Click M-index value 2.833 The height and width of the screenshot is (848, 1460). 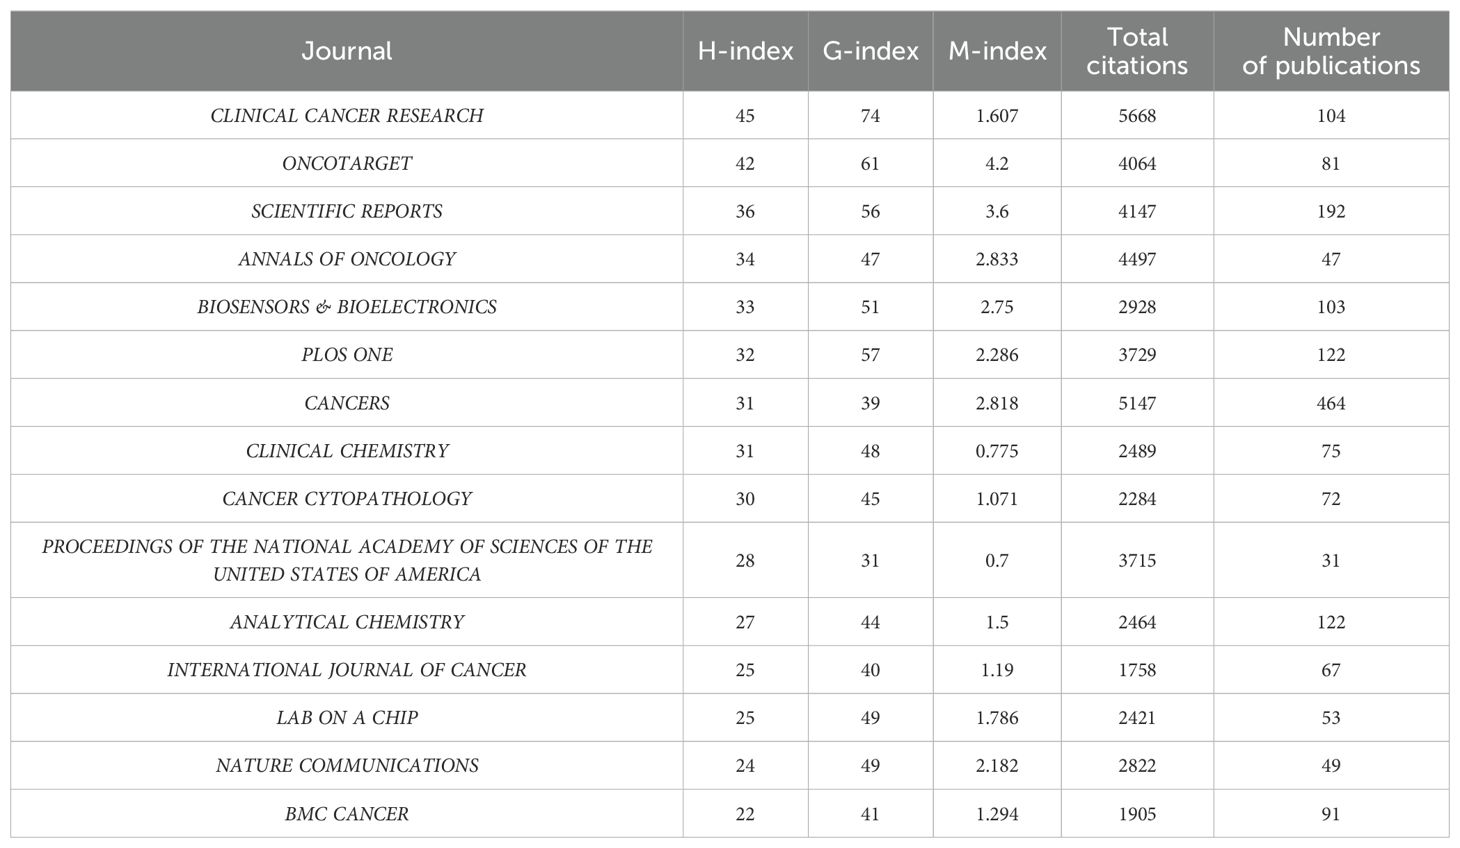997,260
